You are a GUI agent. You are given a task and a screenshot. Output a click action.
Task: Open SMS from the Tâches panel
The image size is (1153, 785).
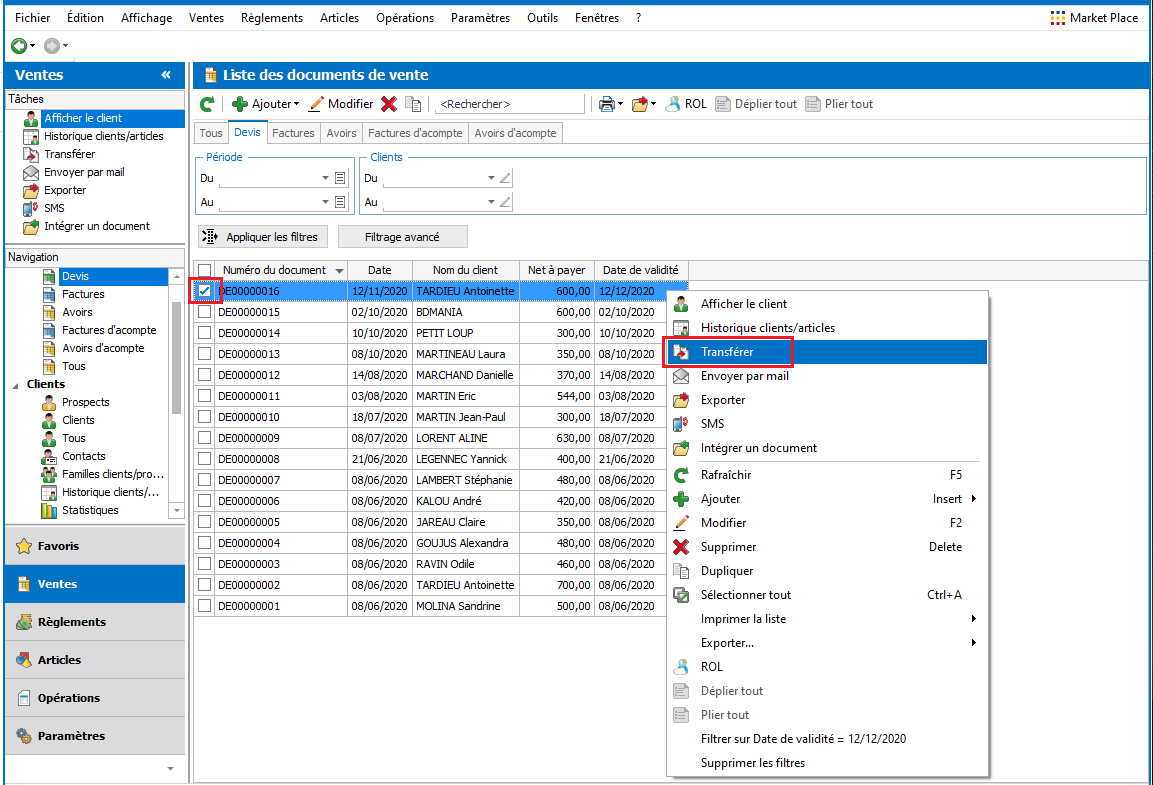54,208
